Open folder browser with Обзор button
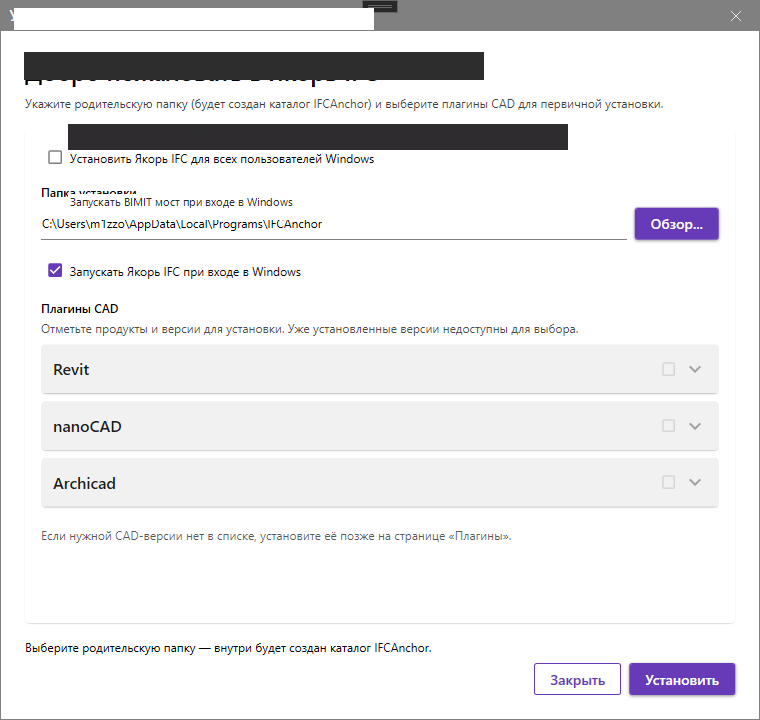The height and width of the screenshot is (720, 760). point(677,224)
